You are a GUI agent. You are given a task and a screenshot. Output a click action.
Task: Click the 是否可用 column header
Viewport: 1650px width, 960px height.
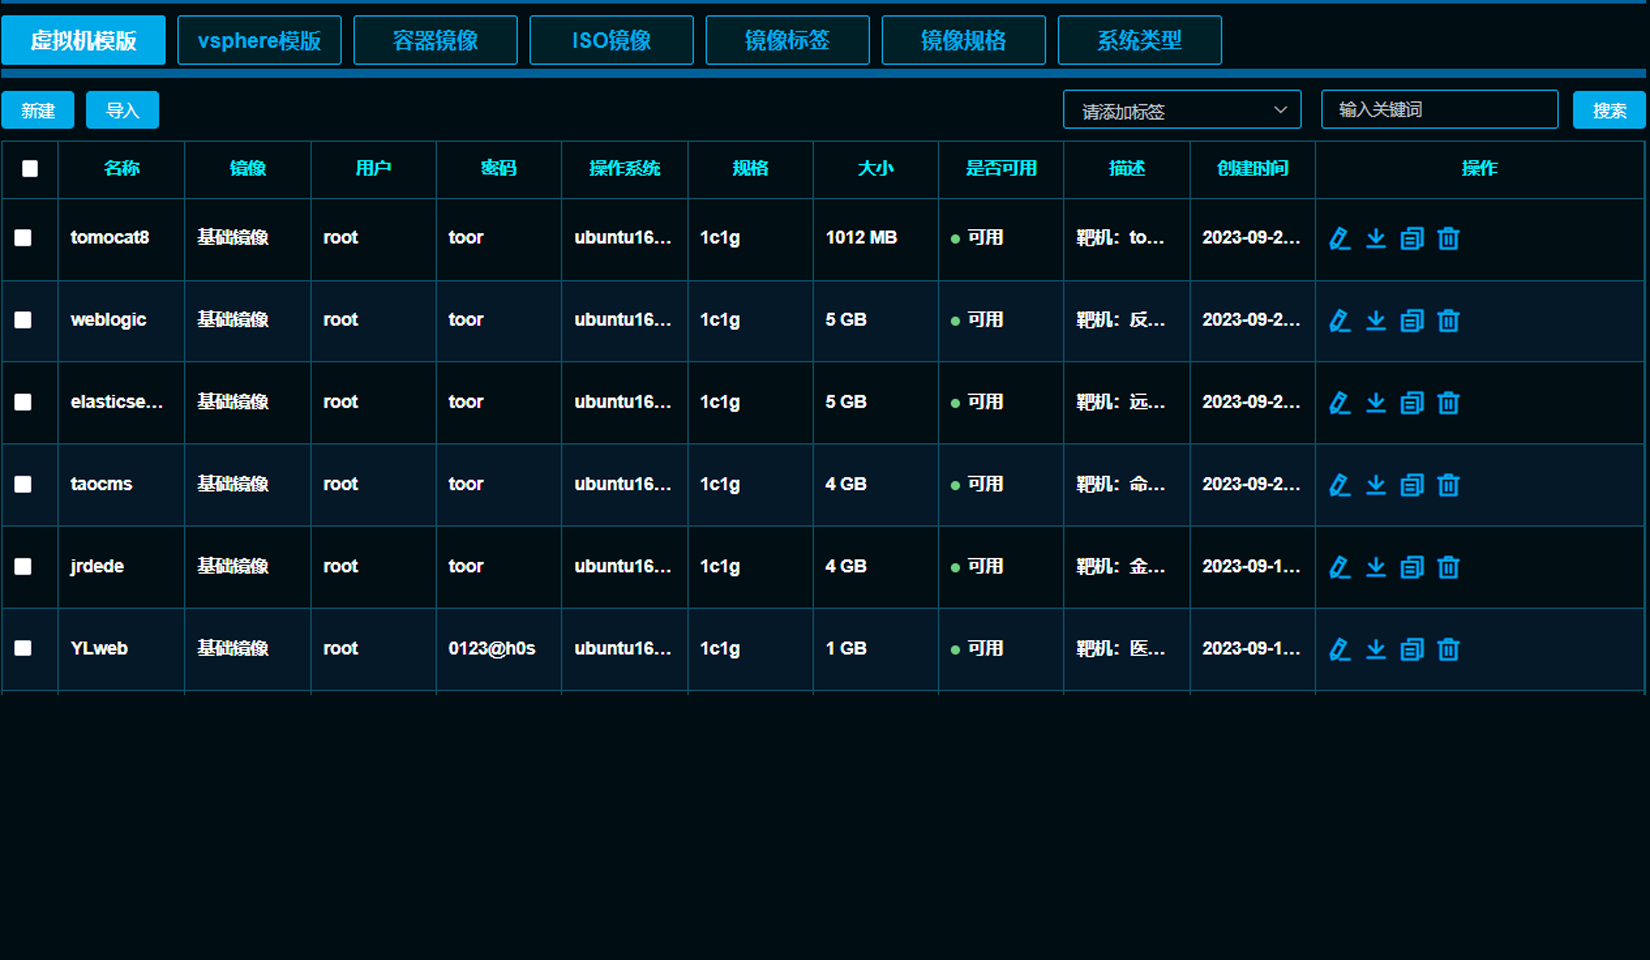1001,168
